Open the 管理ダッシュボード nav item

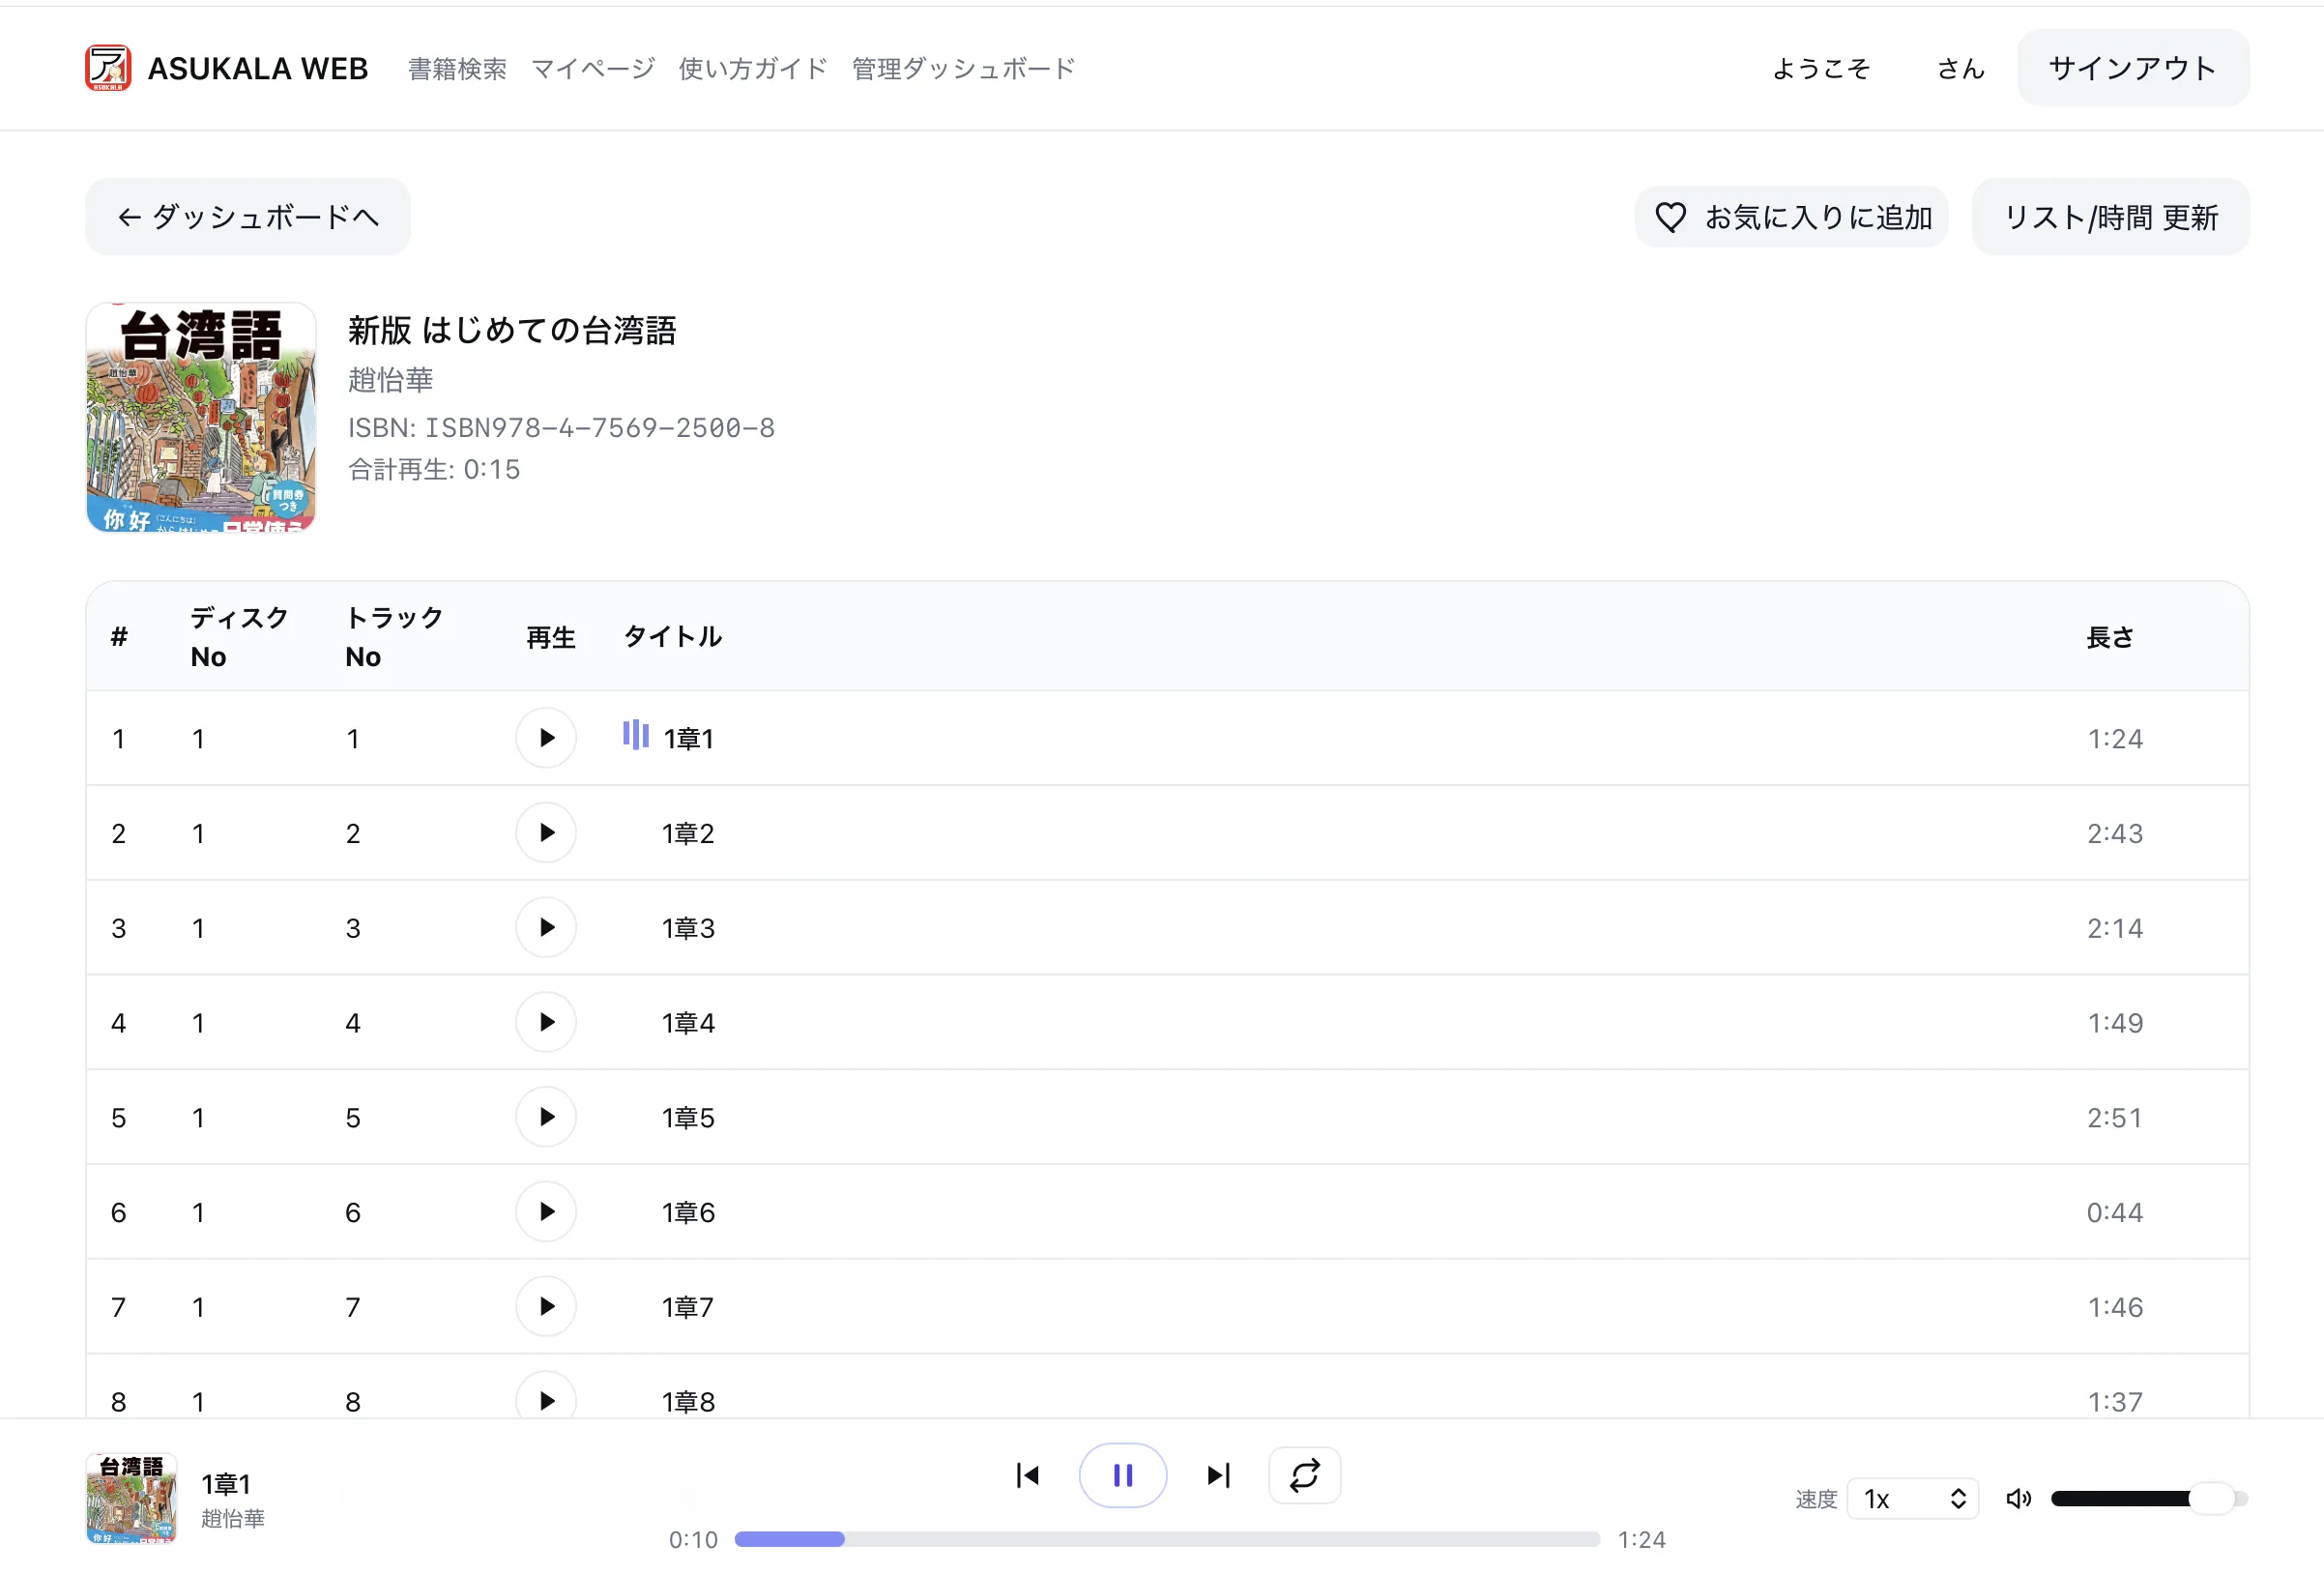coord(963,69)
